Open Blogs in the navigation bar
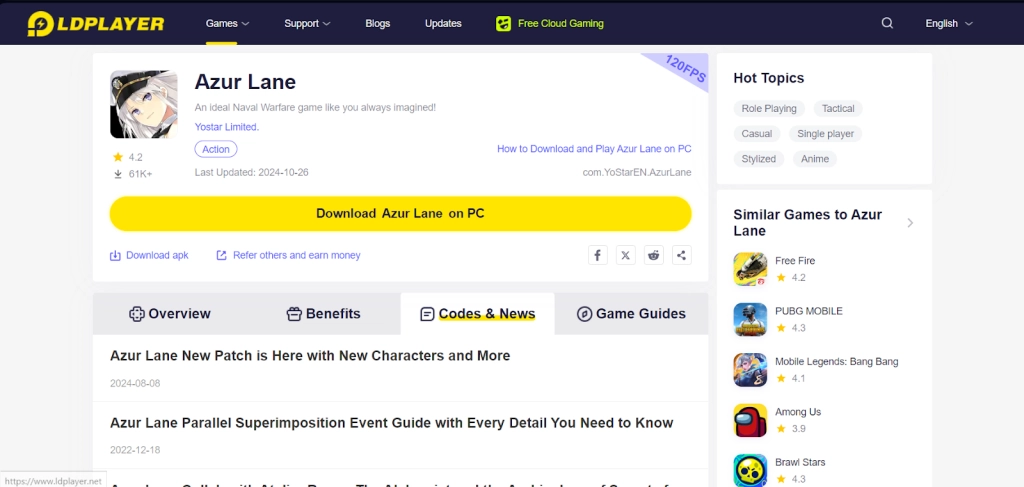 click(x=377, y=24)
